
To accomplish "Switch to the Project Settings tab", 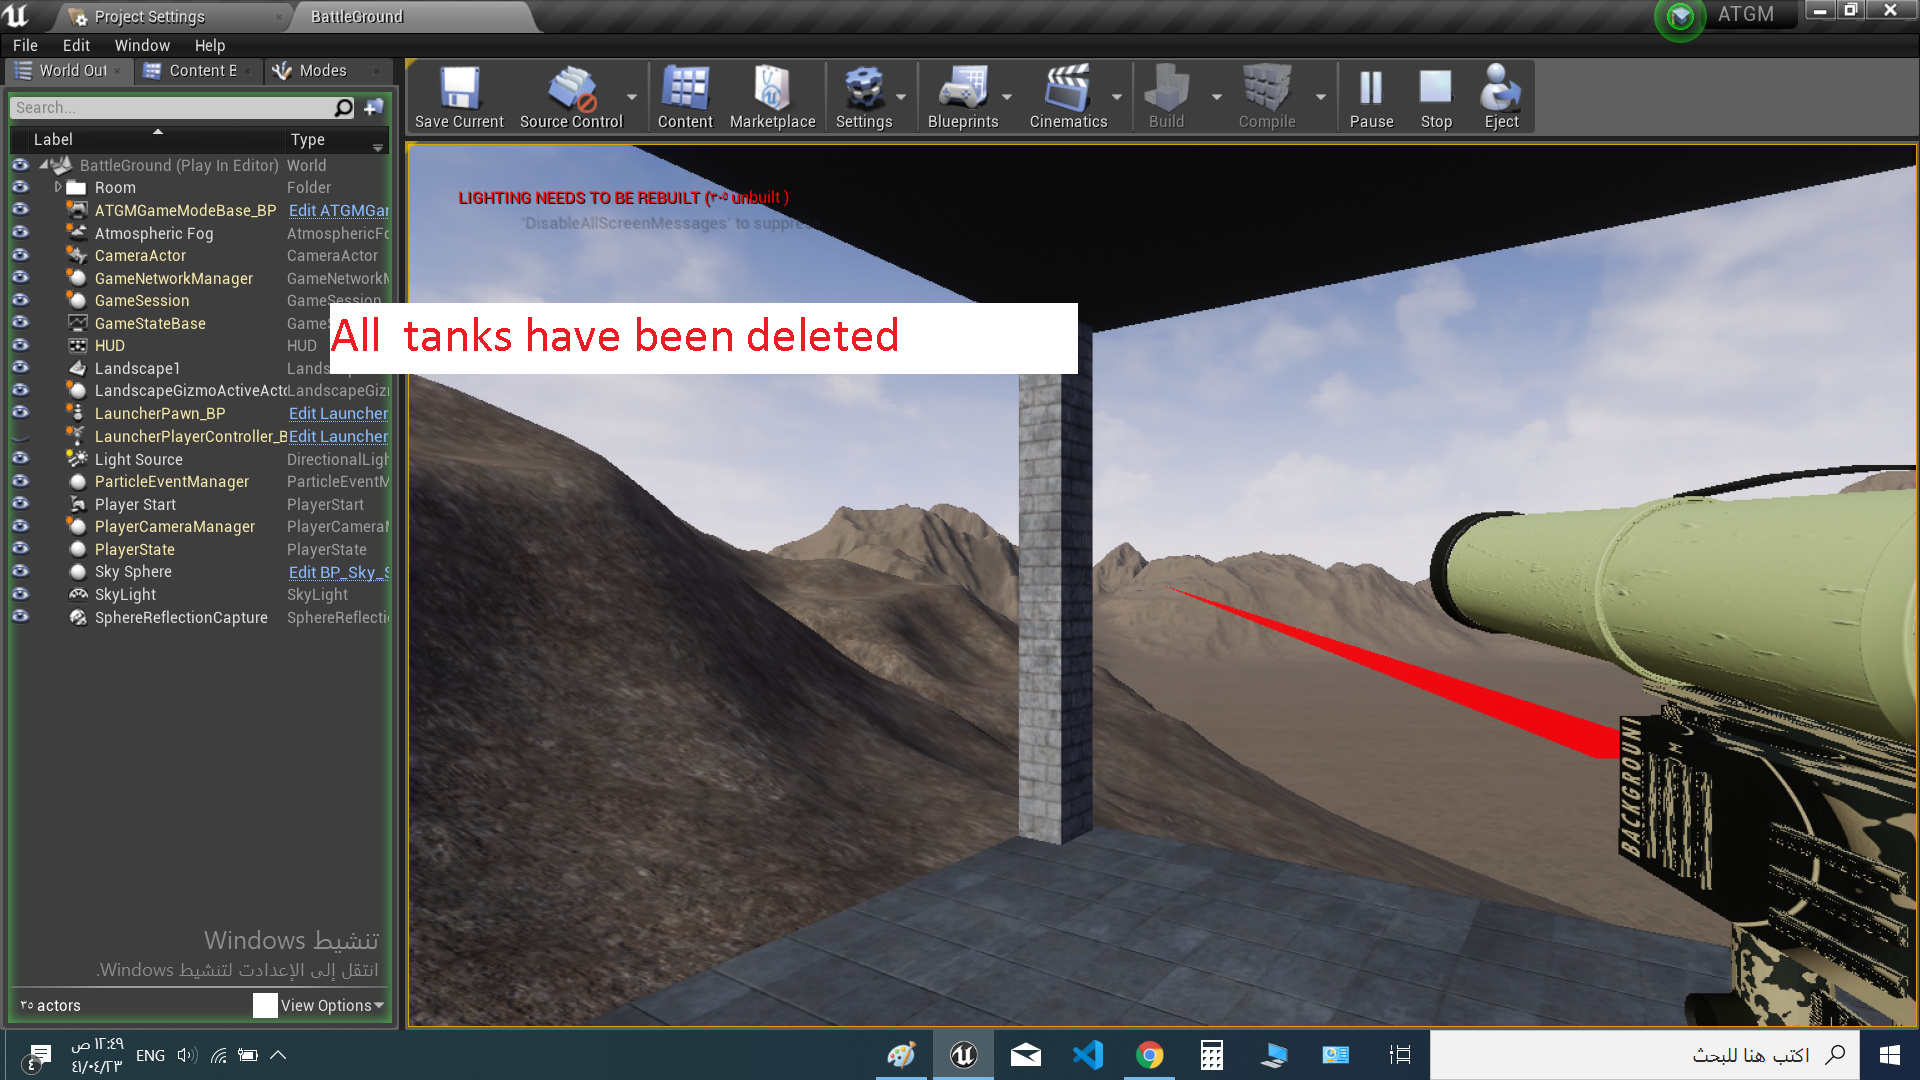I will pos(150,16).
